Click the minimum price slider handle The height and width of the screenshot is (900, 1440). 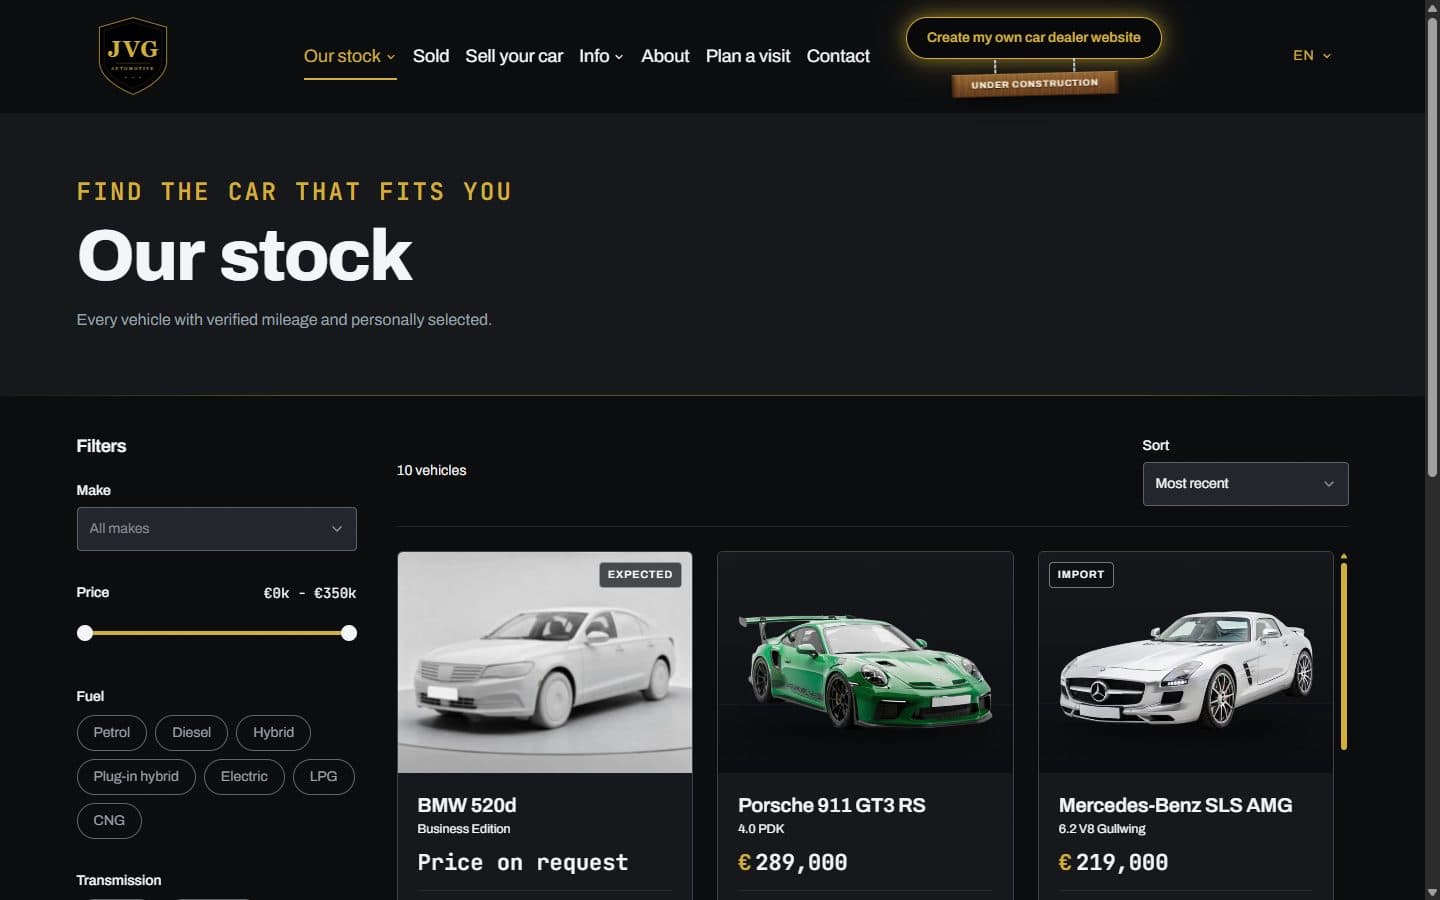85,633
